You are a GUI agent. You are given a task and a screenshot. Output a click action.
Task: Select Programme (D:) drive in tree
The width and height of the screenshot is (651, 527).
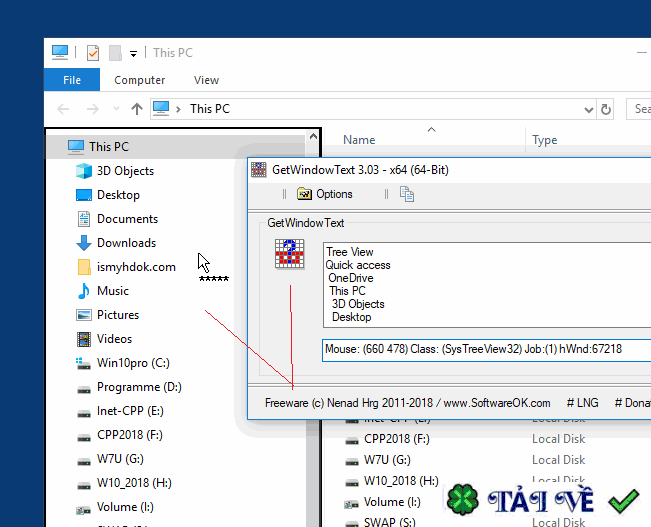139,387
